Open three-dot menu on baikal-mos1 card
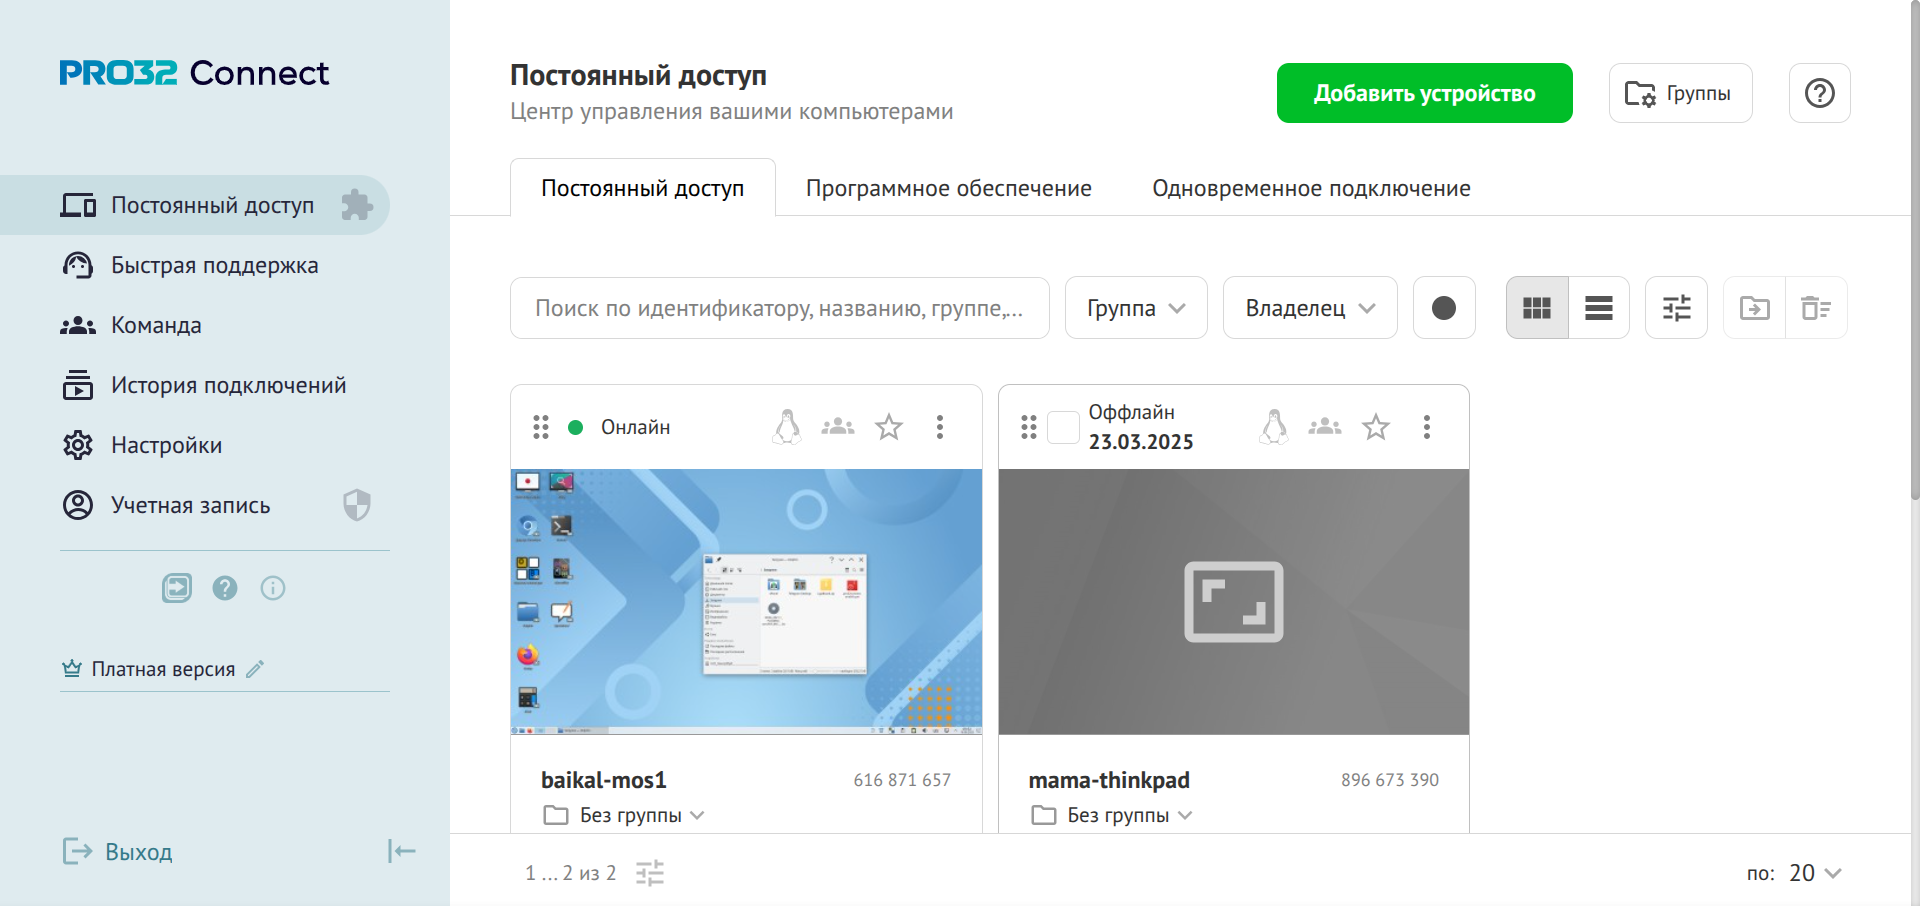1920x906 pixels. [939, 427]
